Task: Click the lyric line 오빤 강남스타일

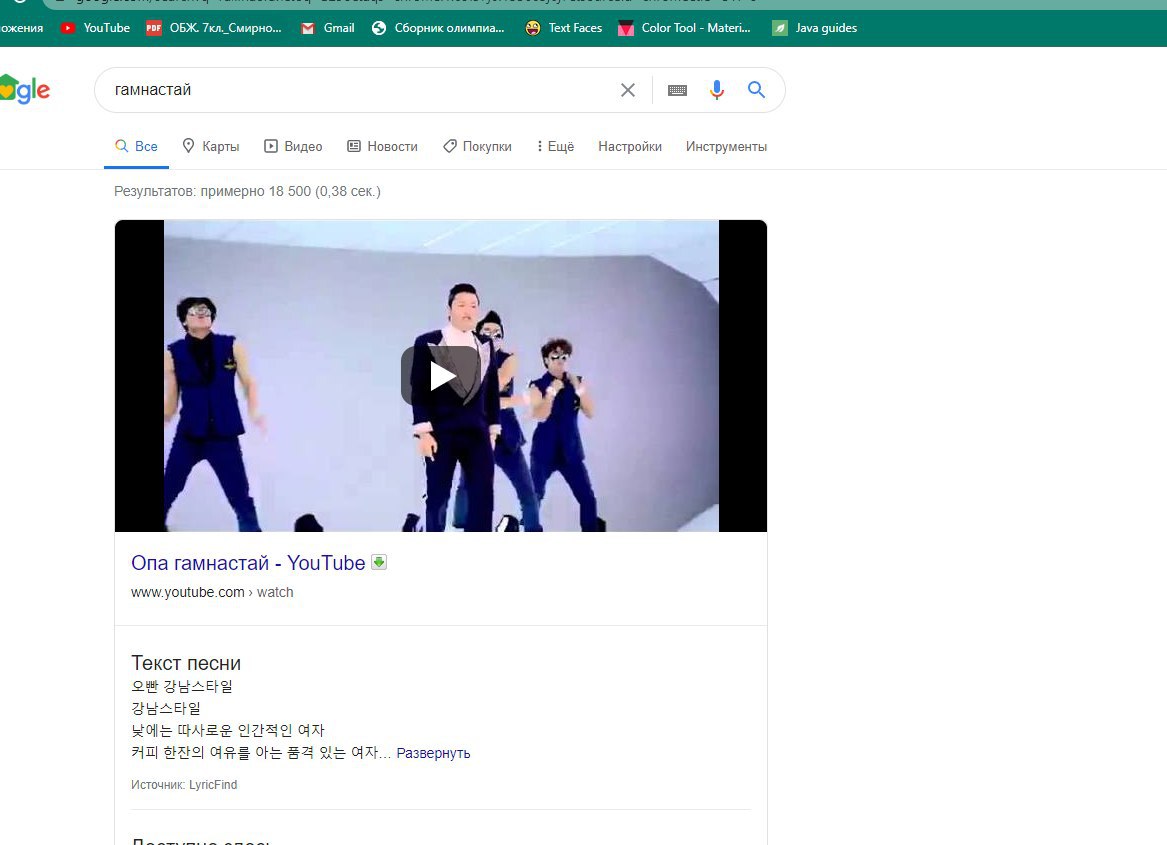Action: coord(182,686)
